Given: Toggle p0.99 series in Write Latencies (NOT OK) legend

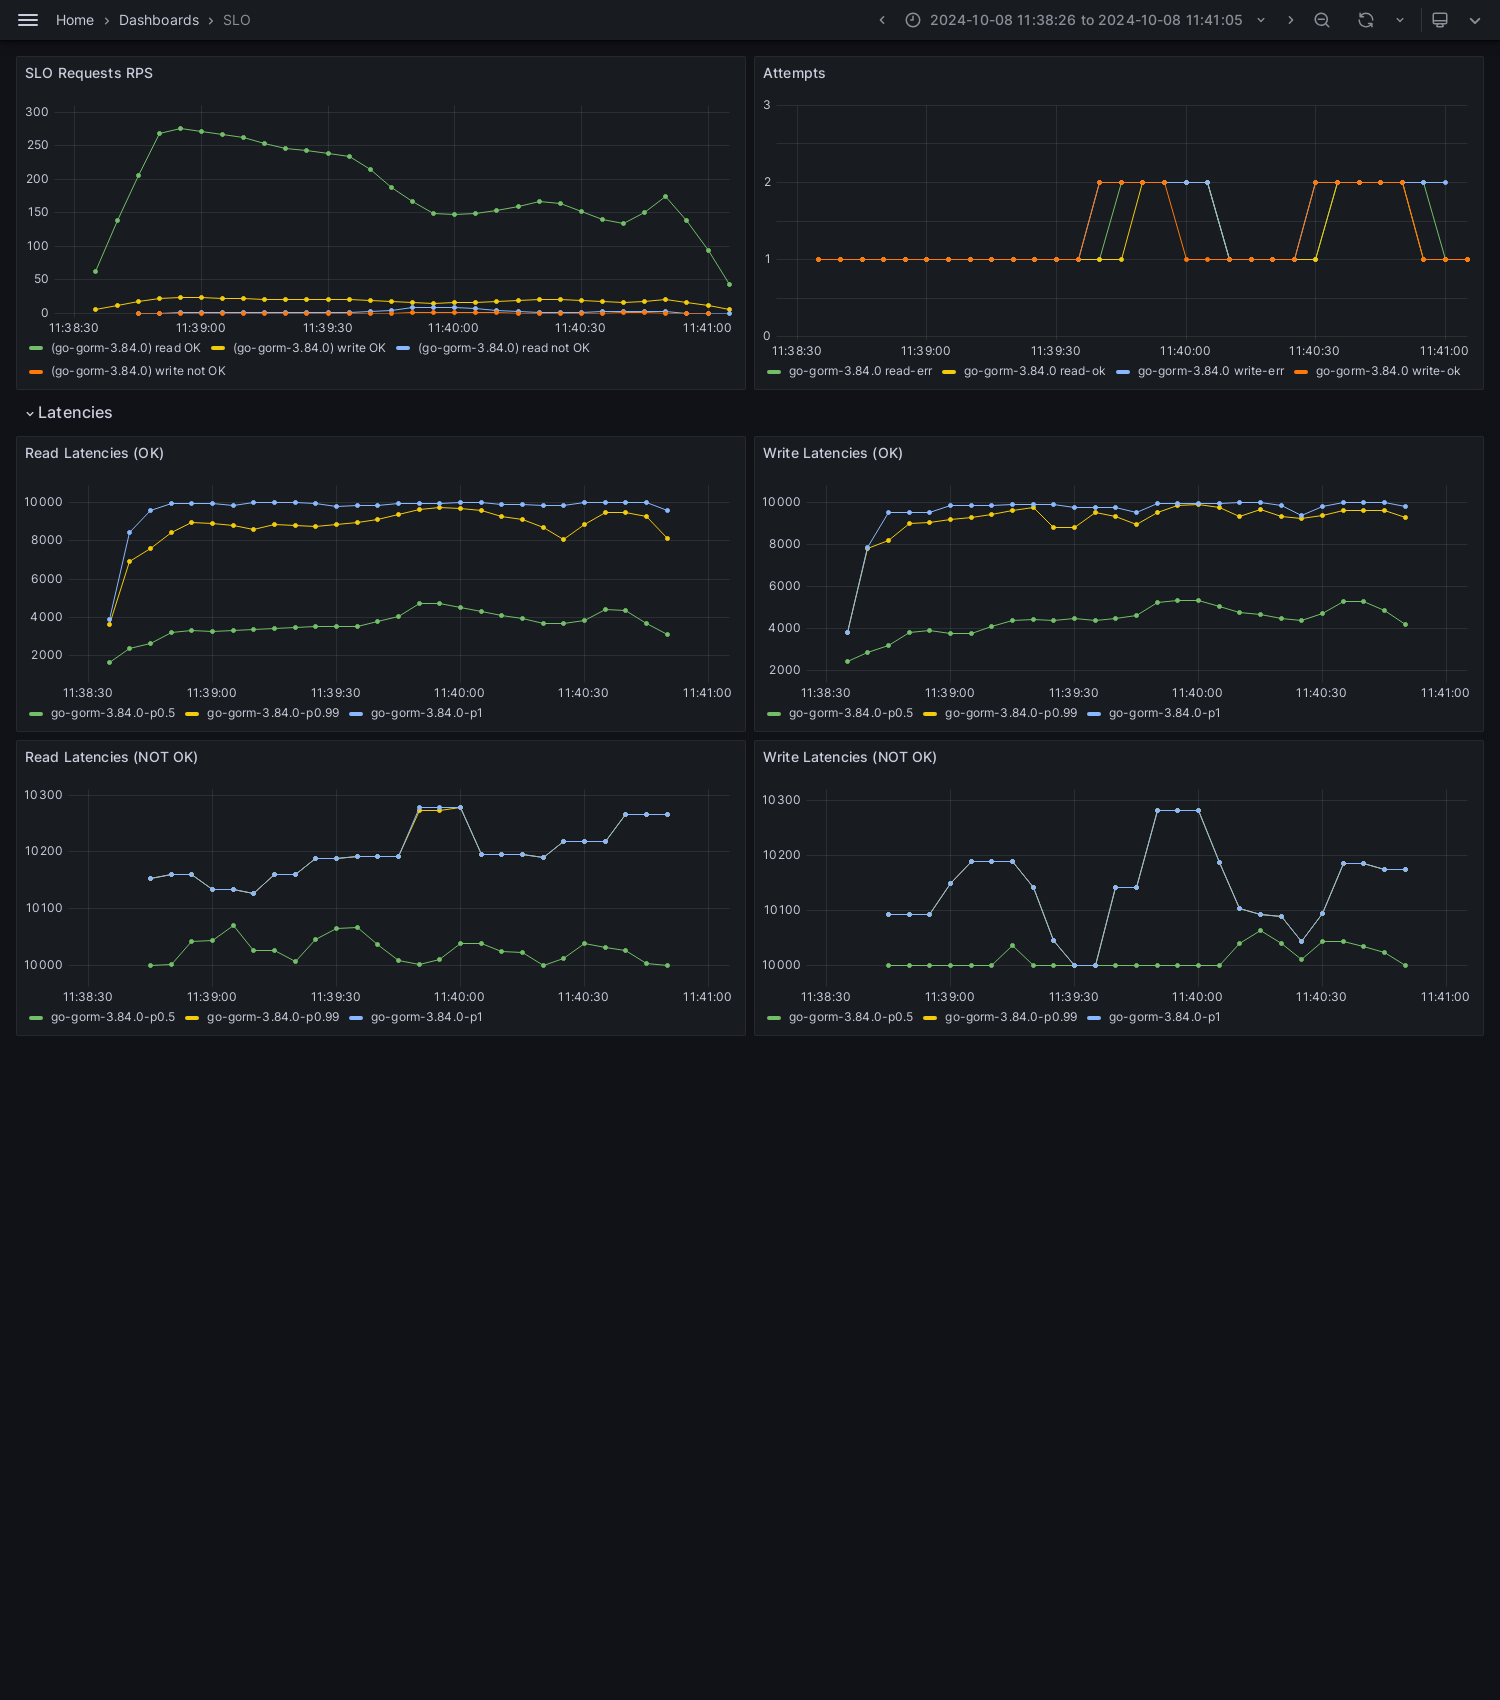Looking at the screenshot, I should 1011,1017.
